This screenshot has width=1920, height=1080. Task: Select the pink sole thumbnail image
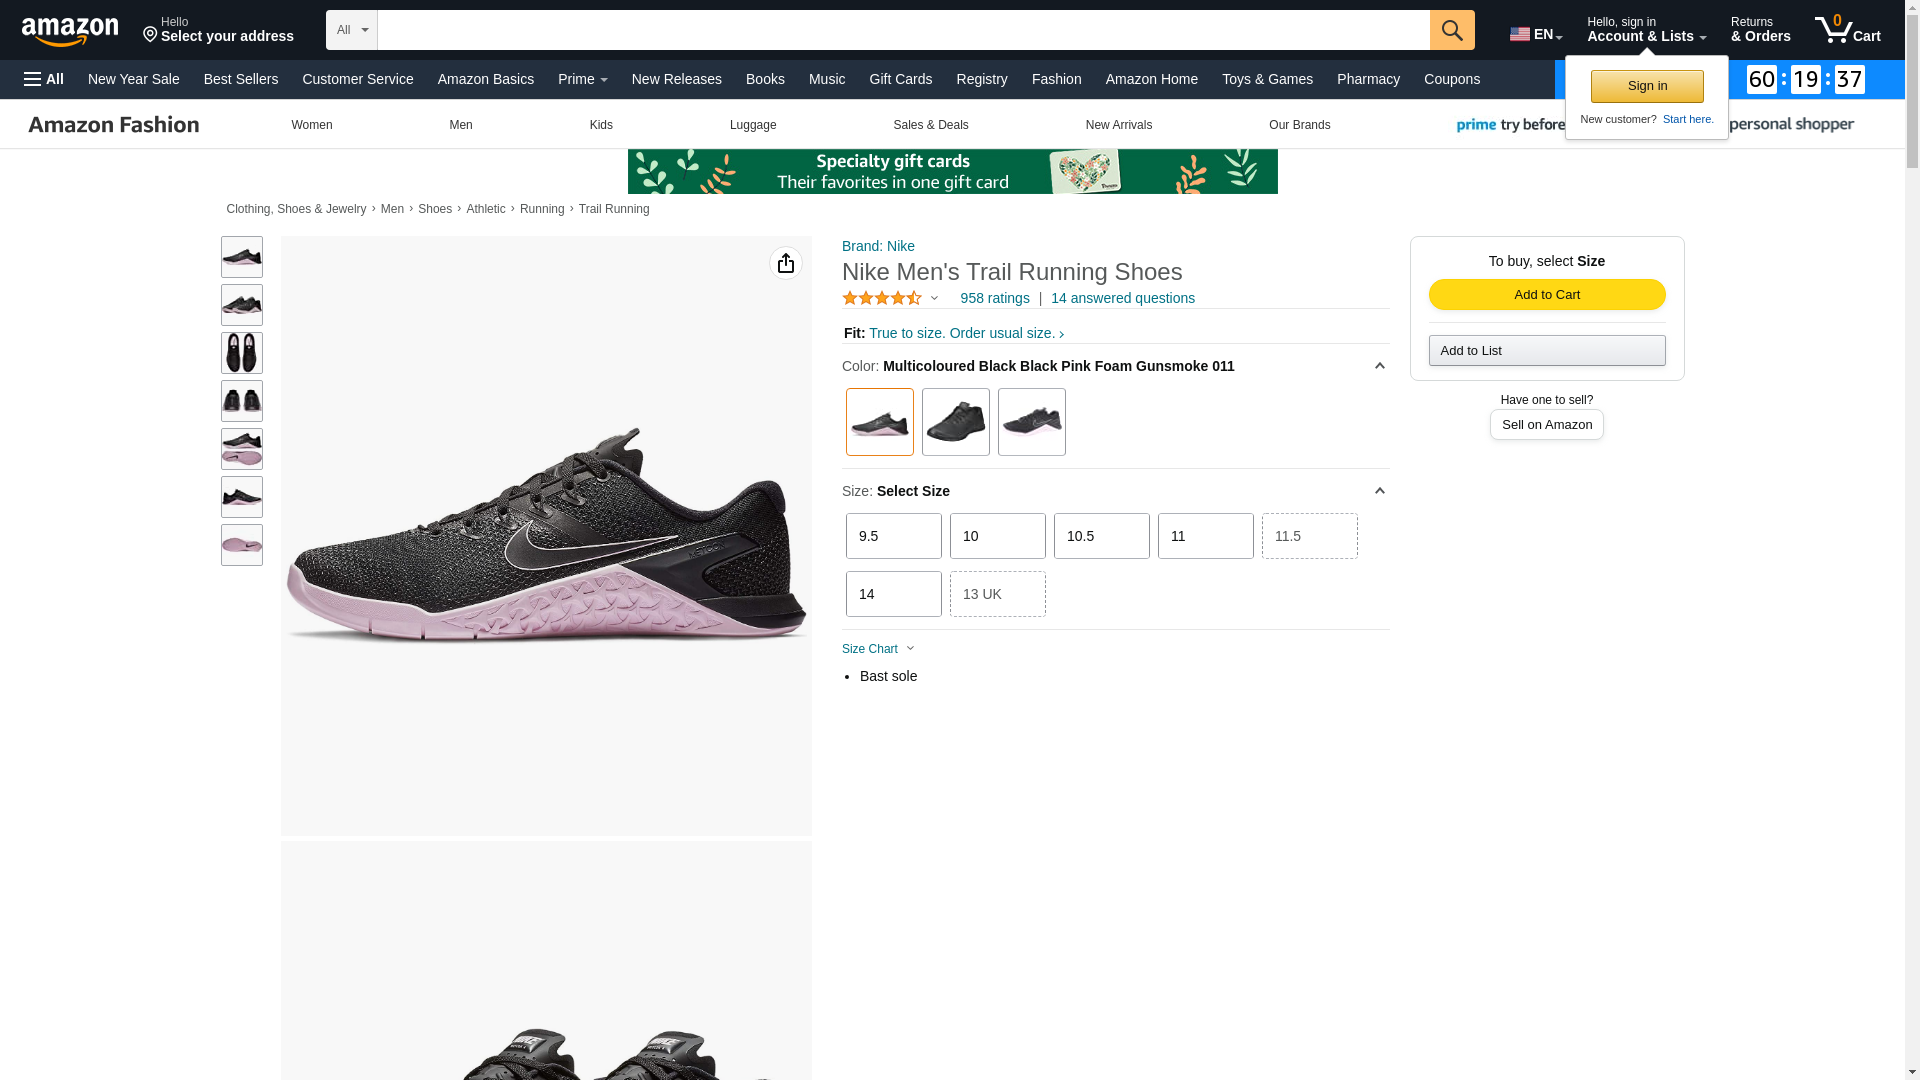coord(242,545)
